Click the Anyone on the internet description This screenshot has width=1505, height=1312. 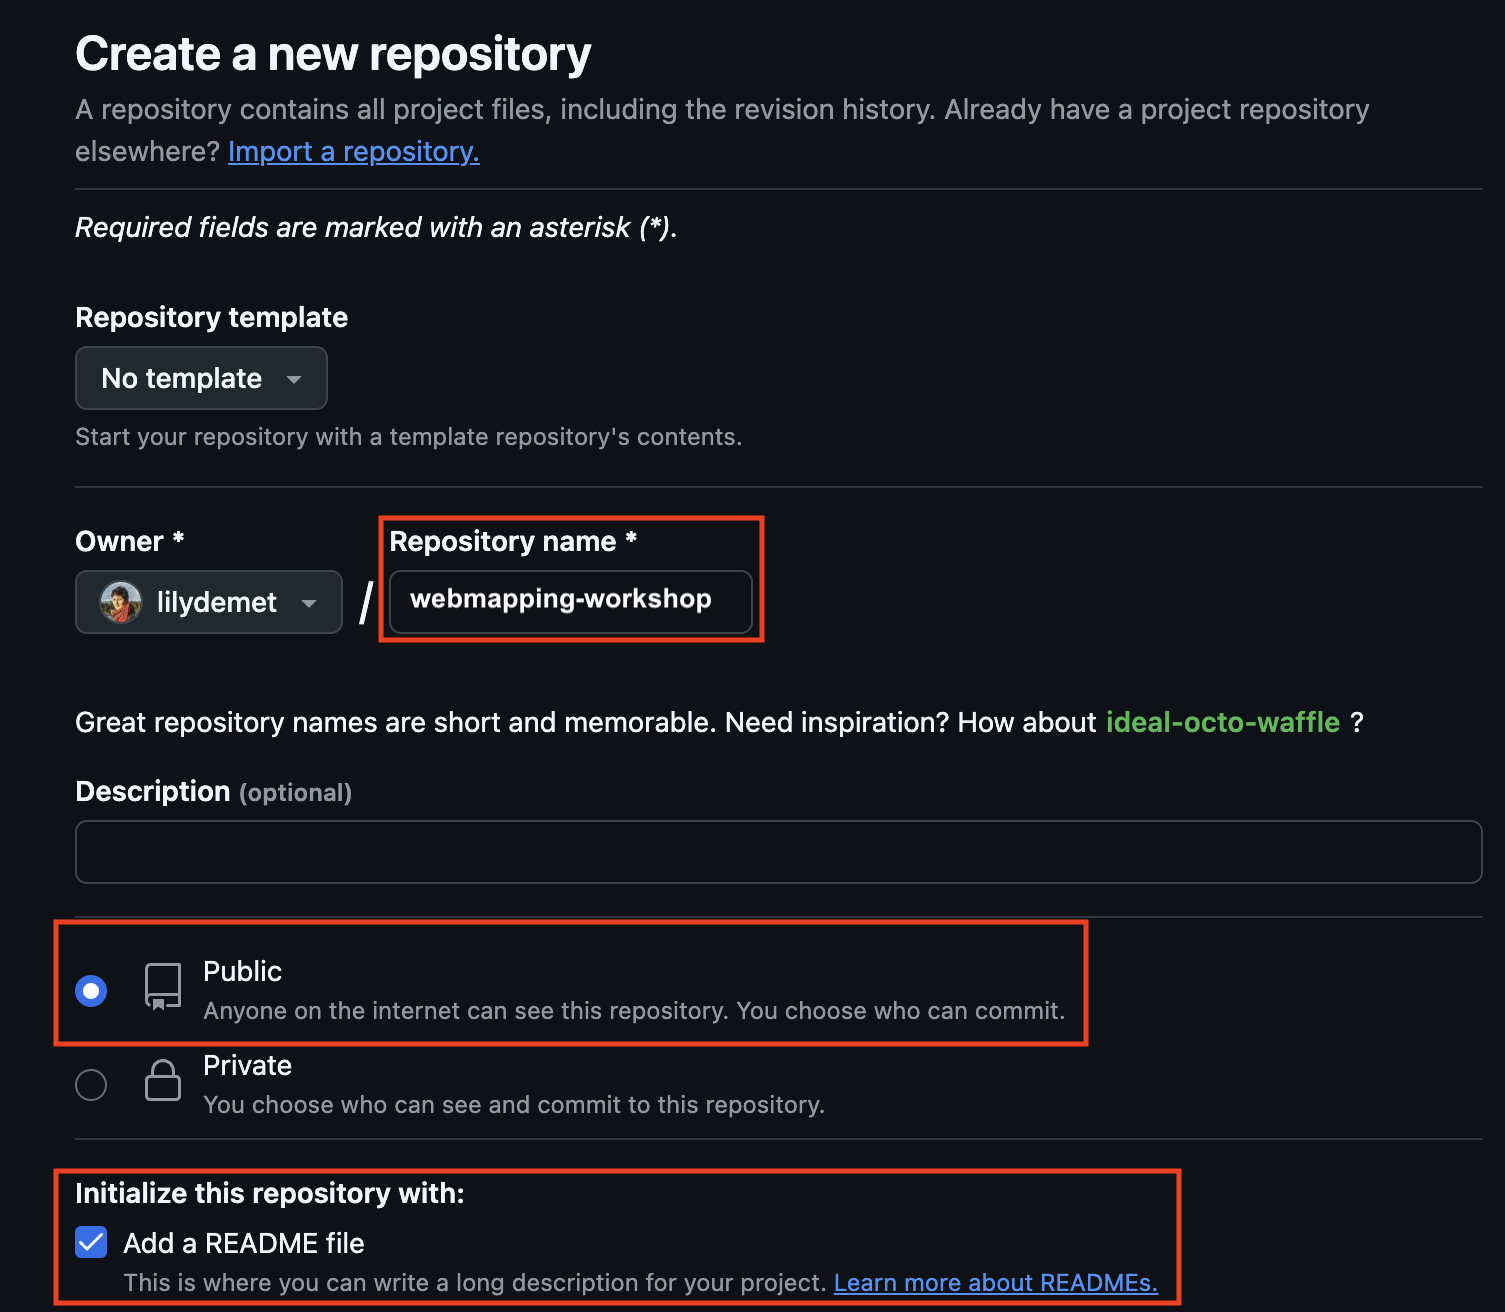(x=635, y=1011)
